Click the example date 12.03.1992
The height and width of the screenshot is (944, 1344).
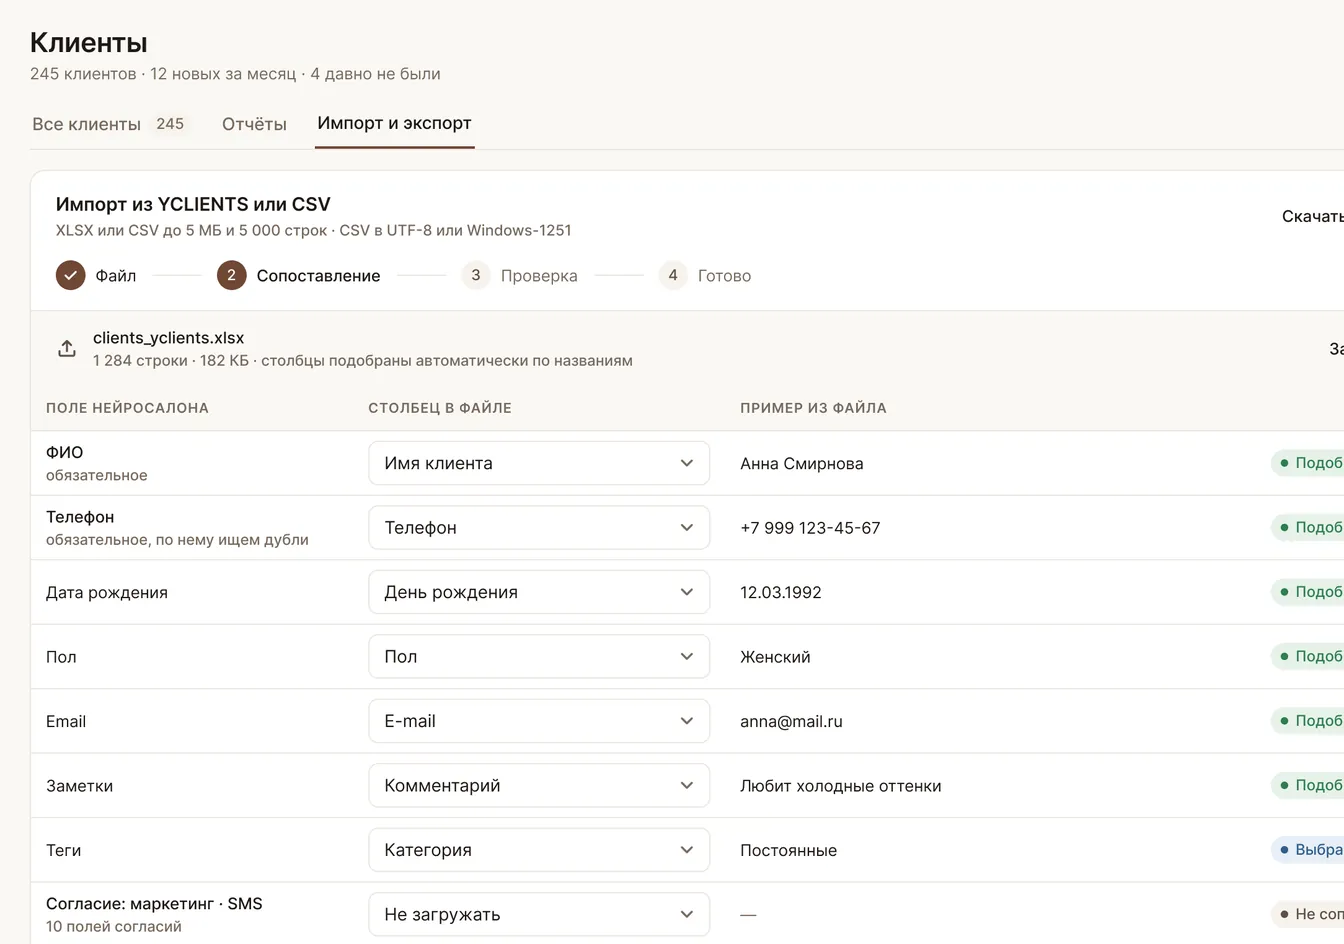pos(780,593)
